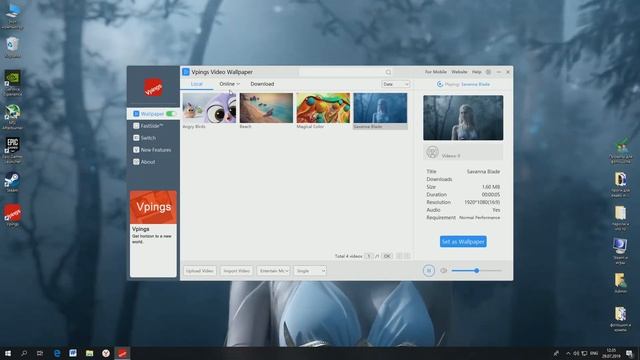The height and width of the screenshot is (360, 640).
Task: Mute audio with the speaker icon
Action: (x=443, y=271)
